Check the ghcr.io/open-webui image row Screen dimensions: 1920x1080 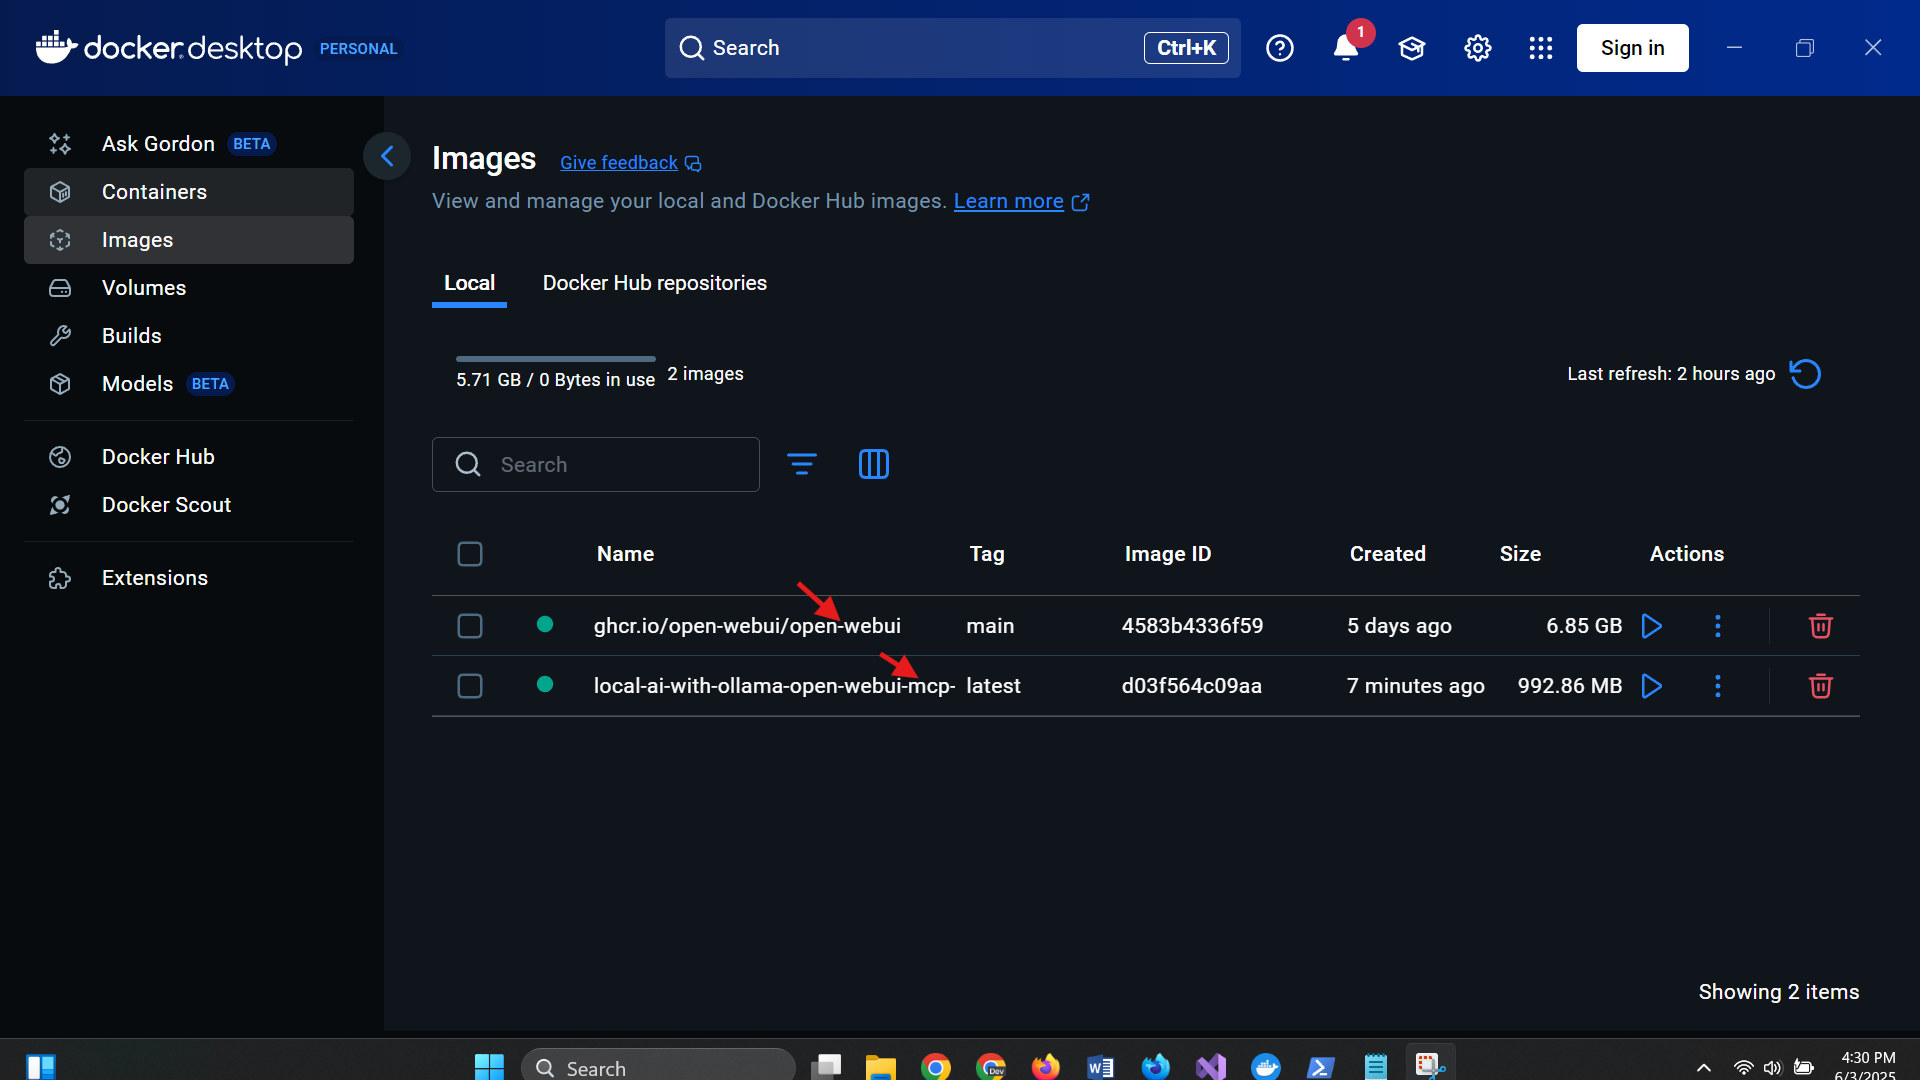[x=470, y=626]
